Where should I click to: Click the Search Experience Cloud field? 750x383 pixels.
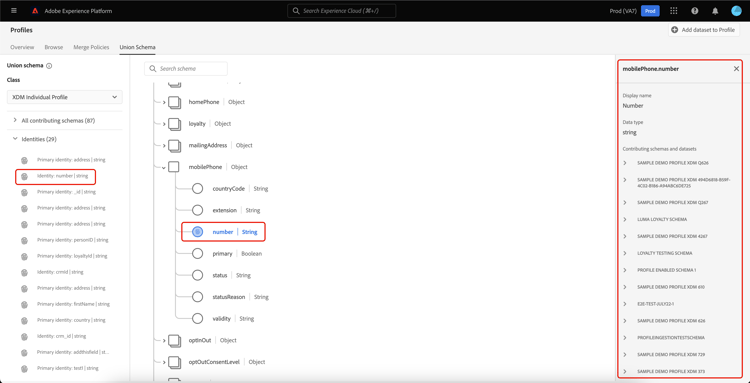point(342,11)
